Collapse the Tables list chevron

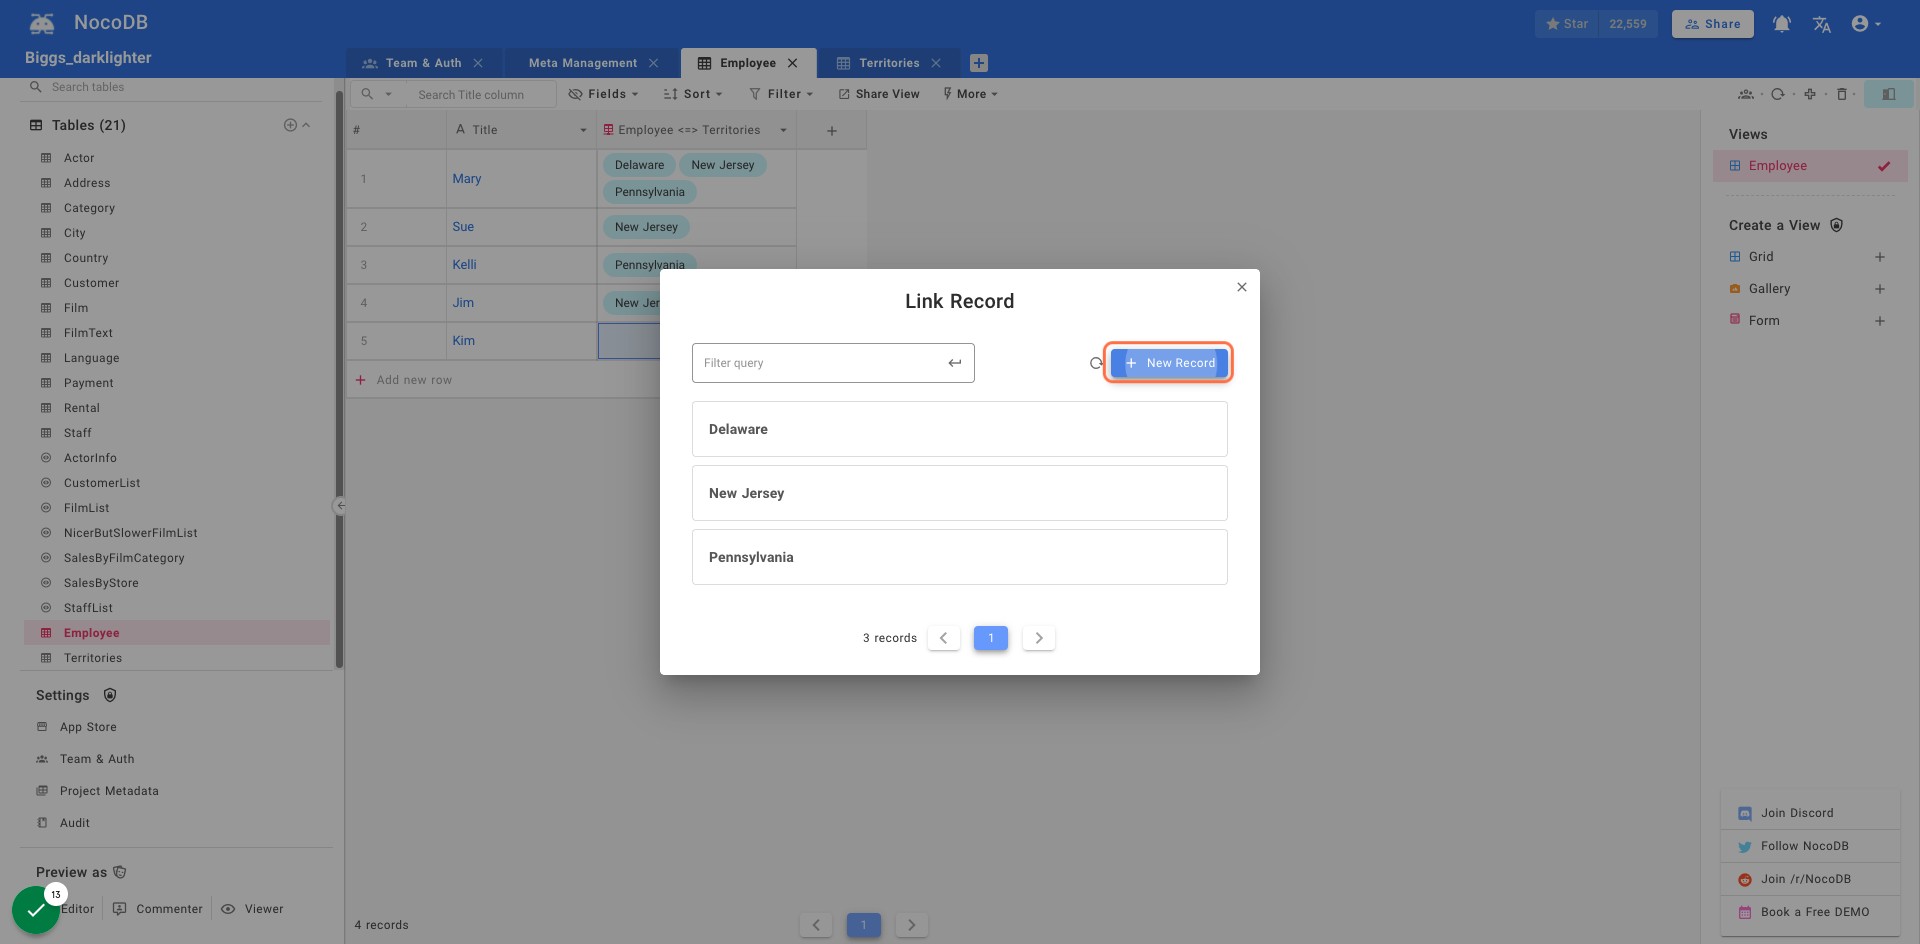tap(306, 125)
